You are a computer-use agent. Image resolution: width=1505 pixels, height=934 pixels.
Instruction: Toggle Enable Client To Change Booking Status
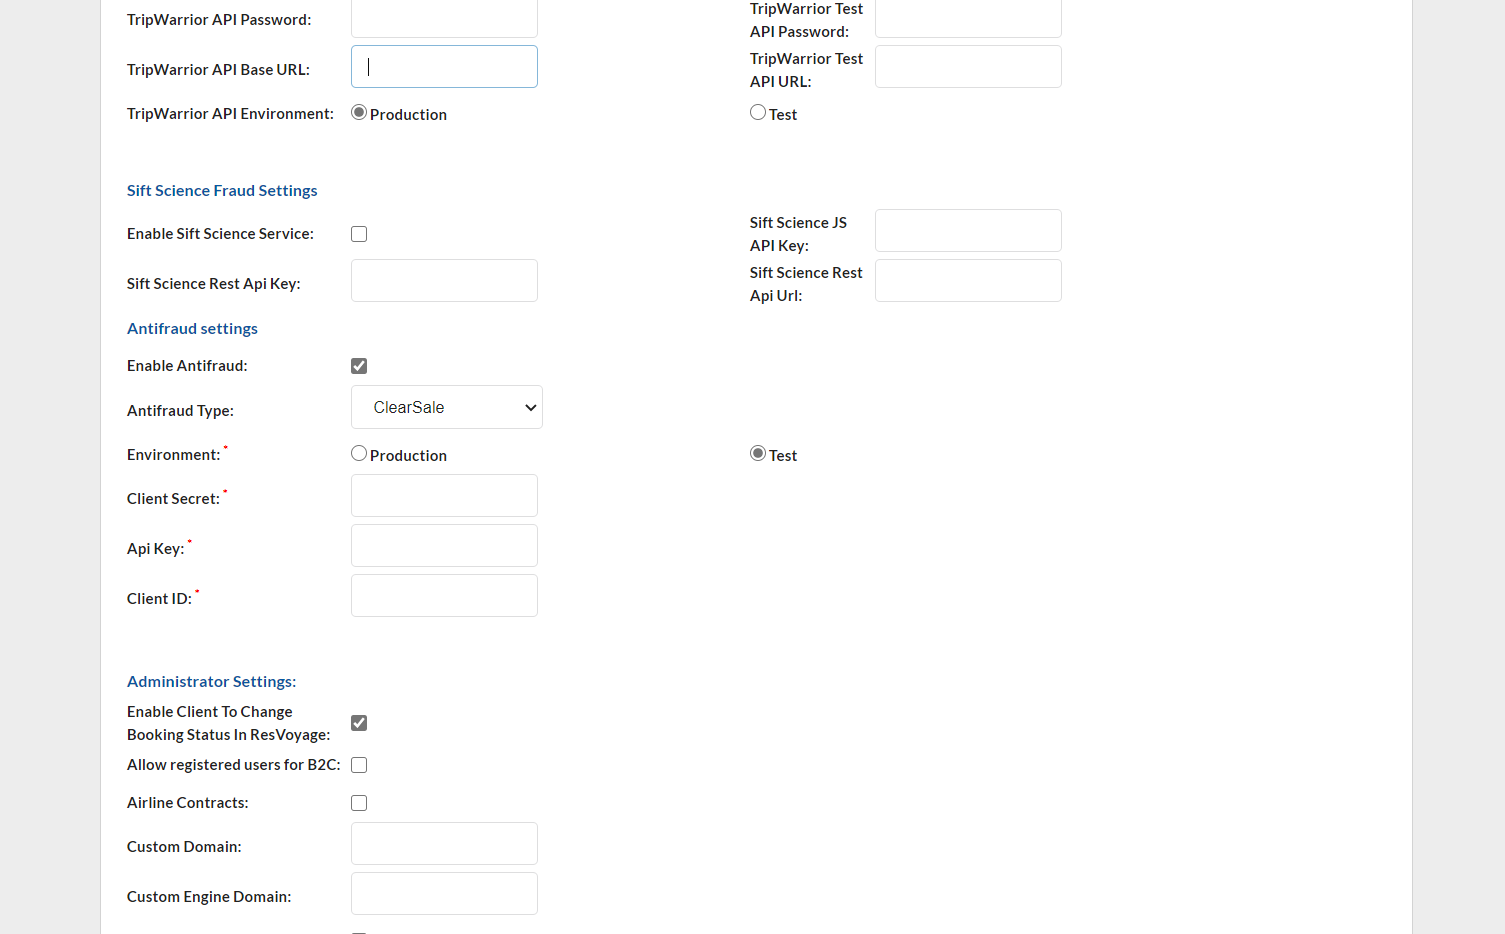(x=359, y=723)
